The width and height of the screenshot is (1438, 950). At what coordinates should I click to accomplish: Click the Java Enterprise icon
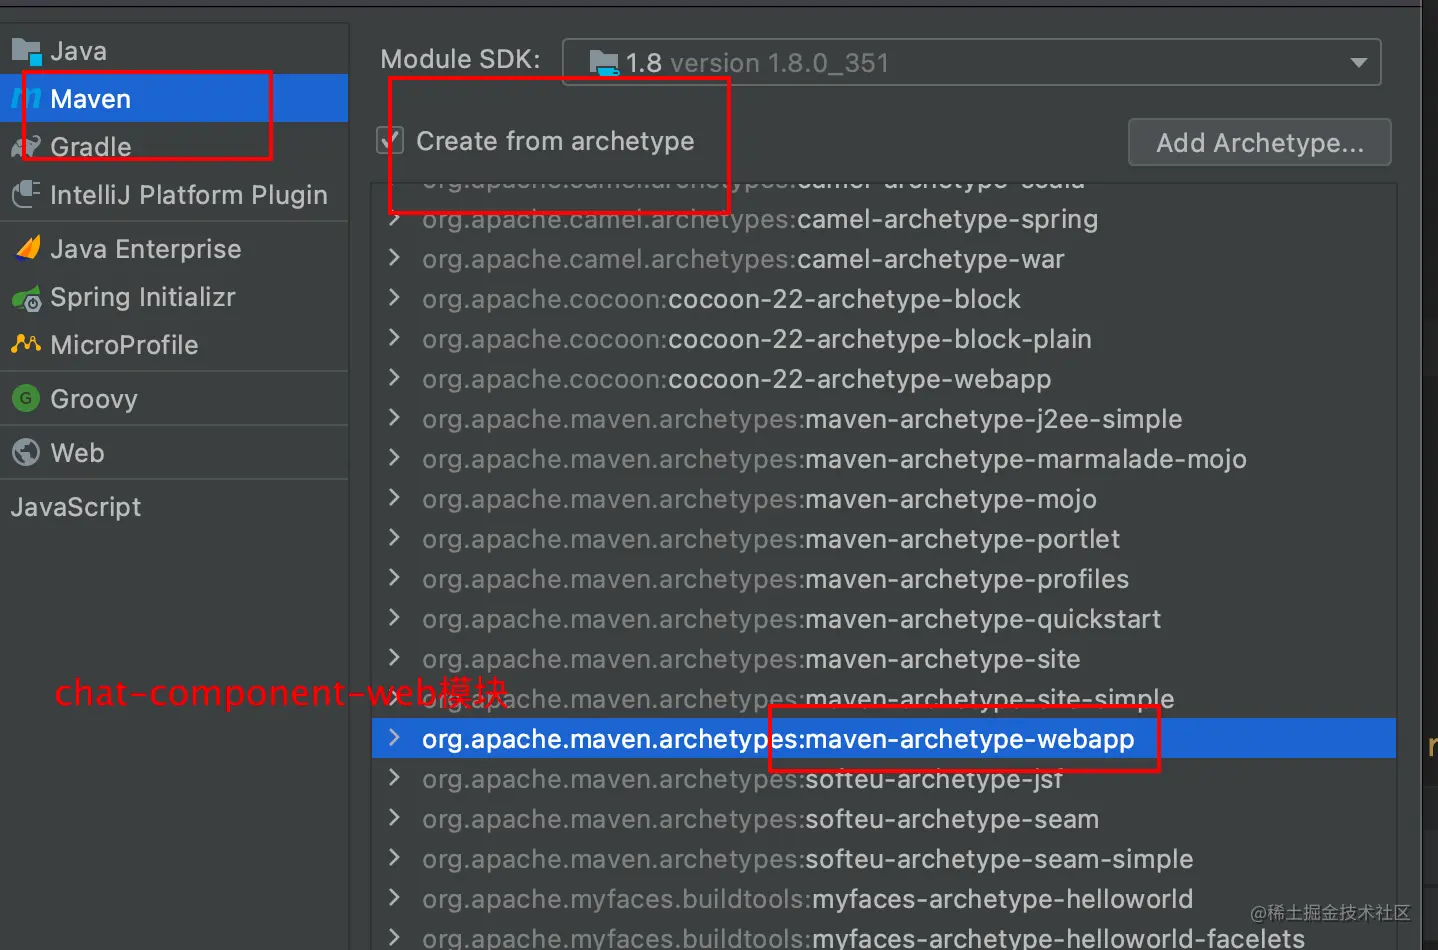(26, 248)
